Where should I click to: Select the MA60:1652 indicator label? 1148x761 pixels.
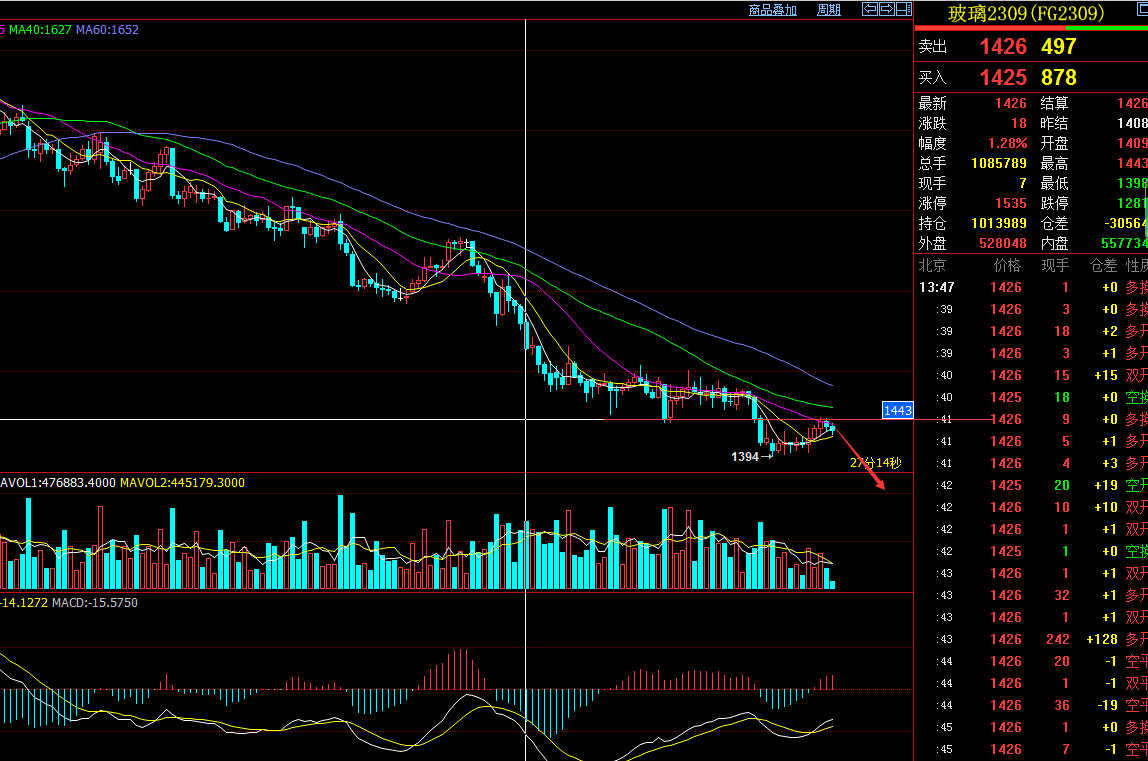(107, 30)
